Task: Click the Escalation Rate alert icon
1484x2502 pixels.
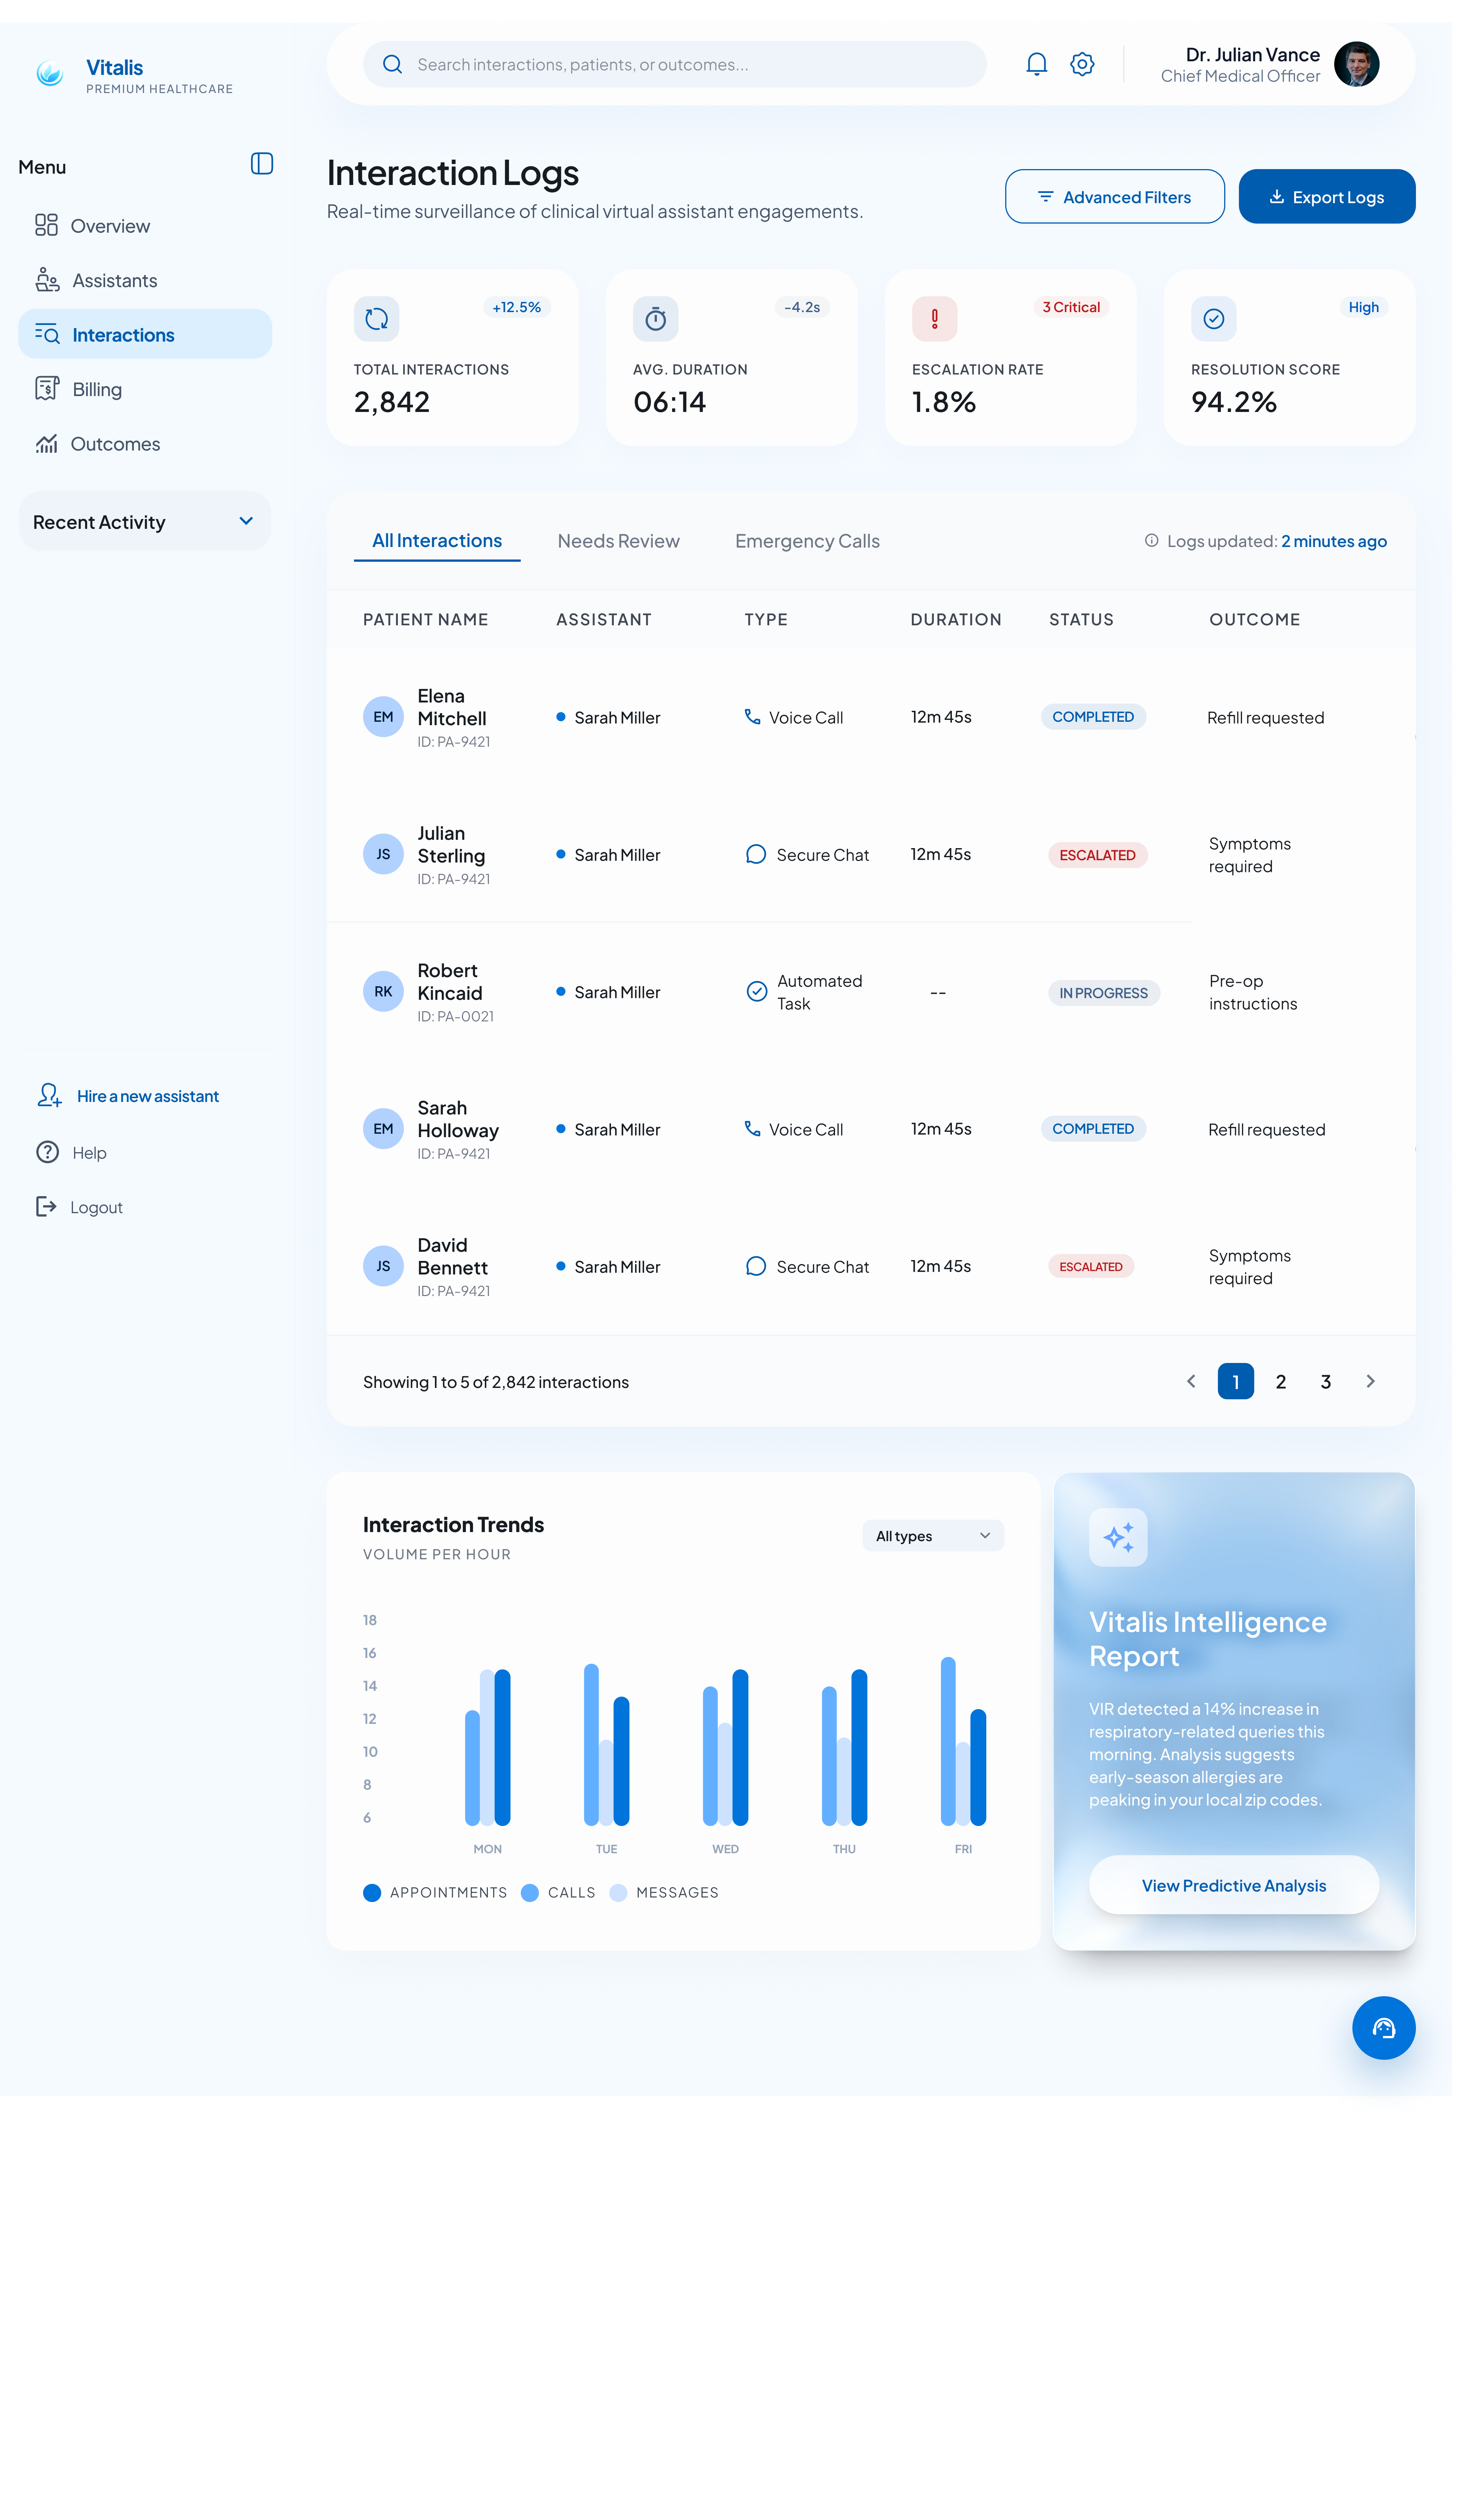Action: (935, 319)
